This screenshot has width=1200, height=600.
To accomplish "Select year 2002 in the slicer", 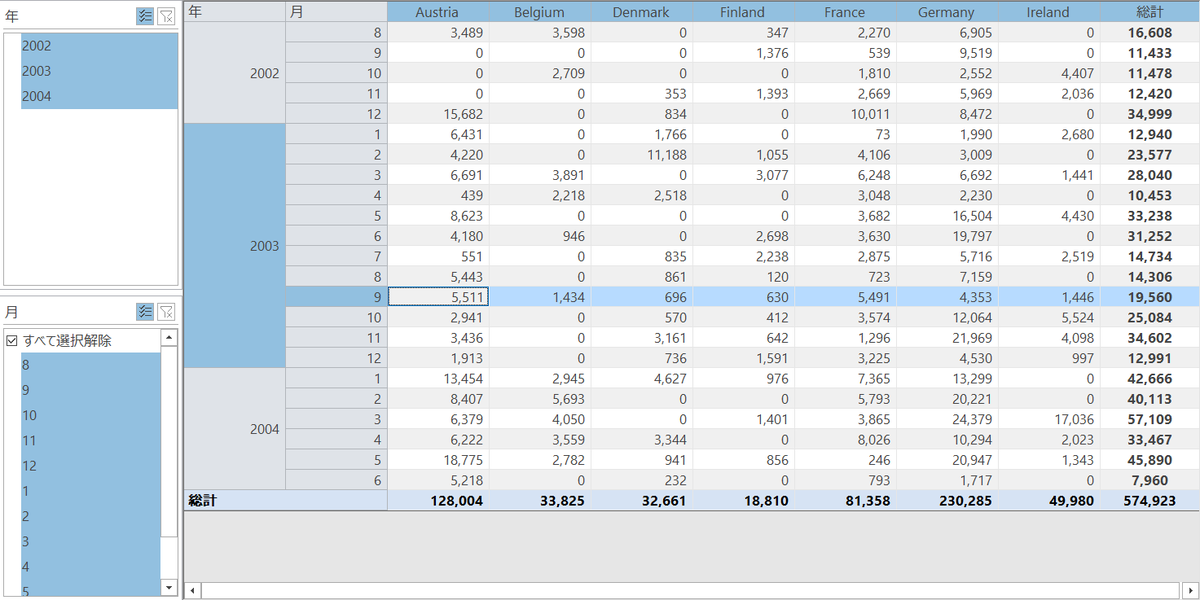I will (x=99, y=46).
